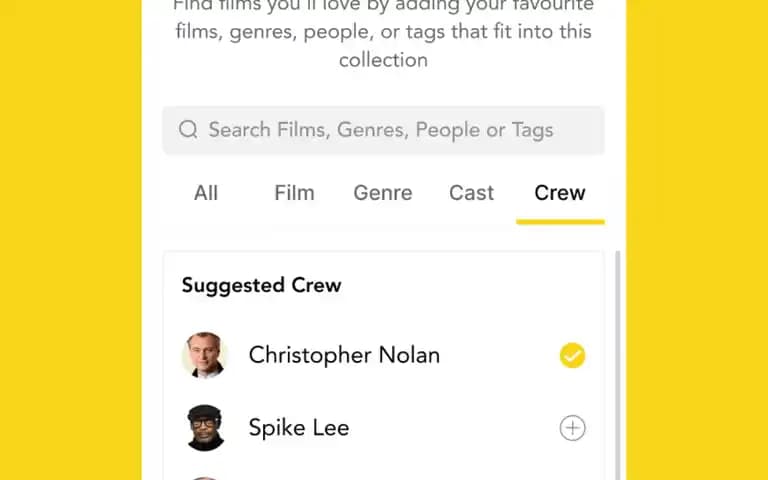
Task: Click the Spike Lee name label
Action: (x=299, y=428)
